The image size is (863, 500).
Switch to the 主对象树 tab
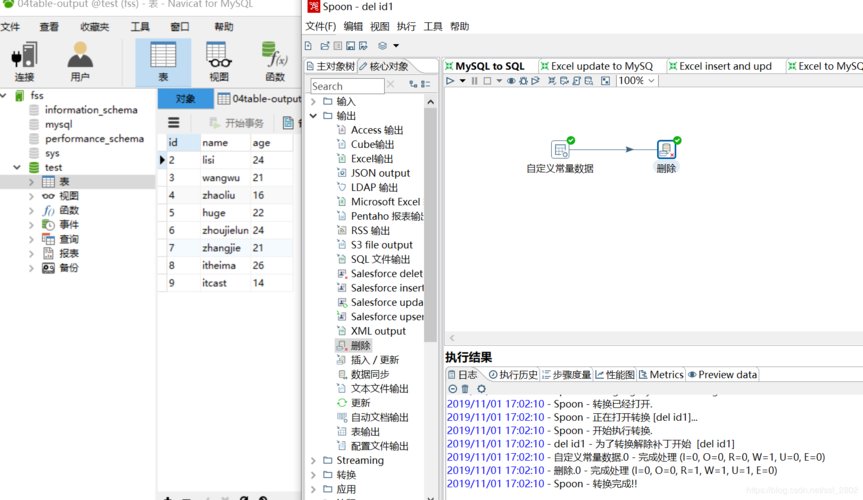(331, 67)
